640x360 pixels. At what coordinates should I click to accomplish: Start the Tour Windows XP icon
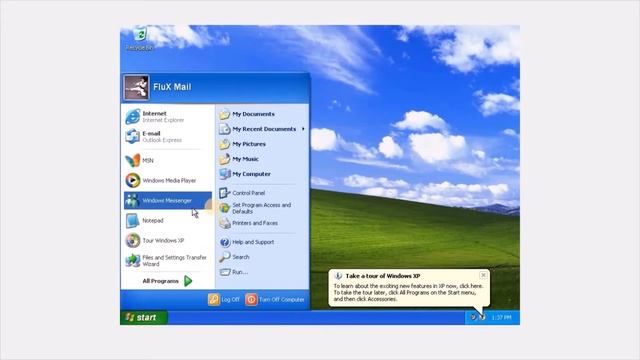[x=133, y=240]
